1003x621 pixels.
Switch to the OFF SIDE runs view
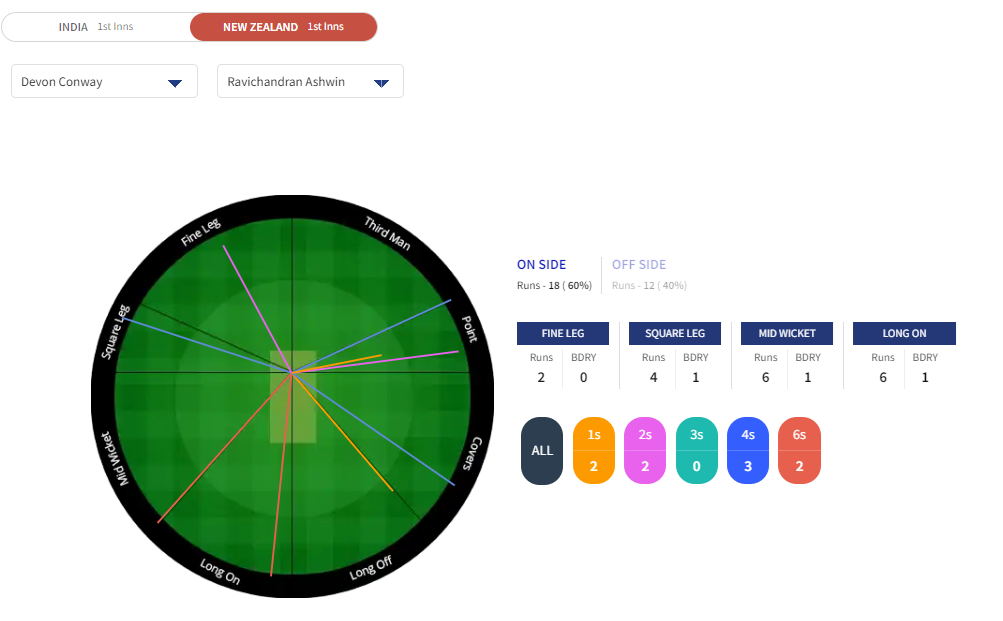(639, 265)
